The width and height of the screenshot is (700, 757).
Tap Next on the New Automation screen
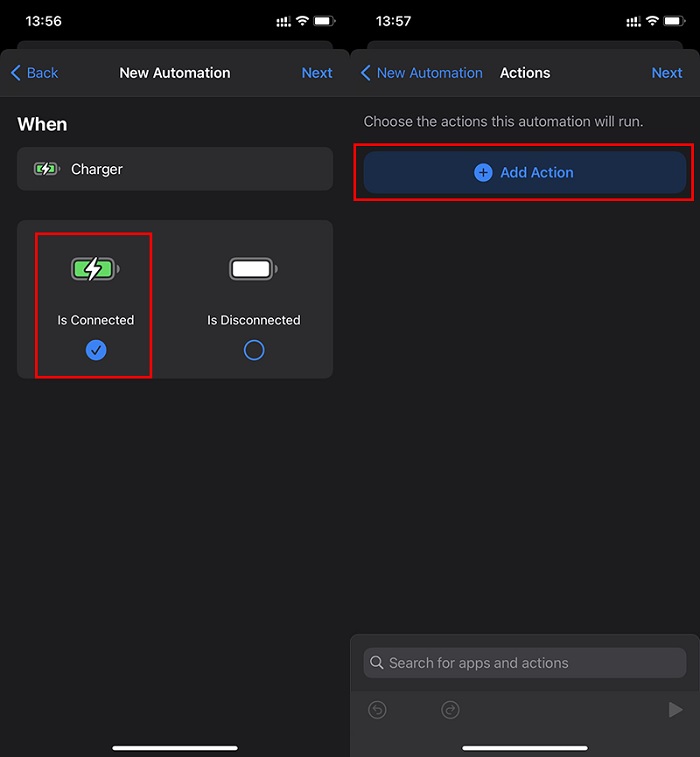pyautogui.click(x=317, y=73)
